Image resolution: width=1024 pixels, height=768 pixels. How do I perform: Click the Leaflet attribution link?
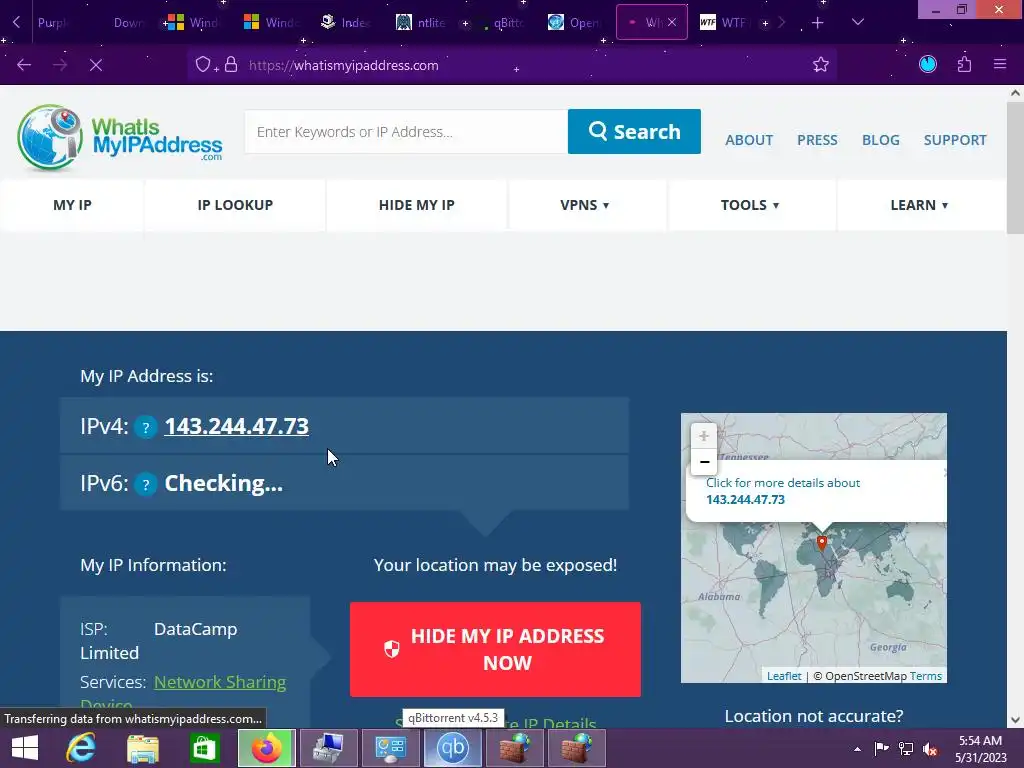[784, 676]
